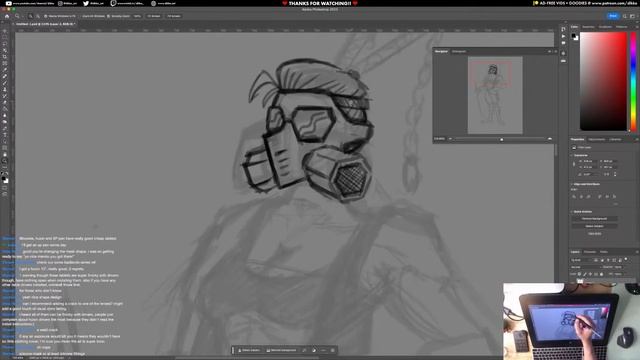Open the Zoom tool preset picker arrow
Viewport: 640px width, 360px height.
click(x=23, y=16)
